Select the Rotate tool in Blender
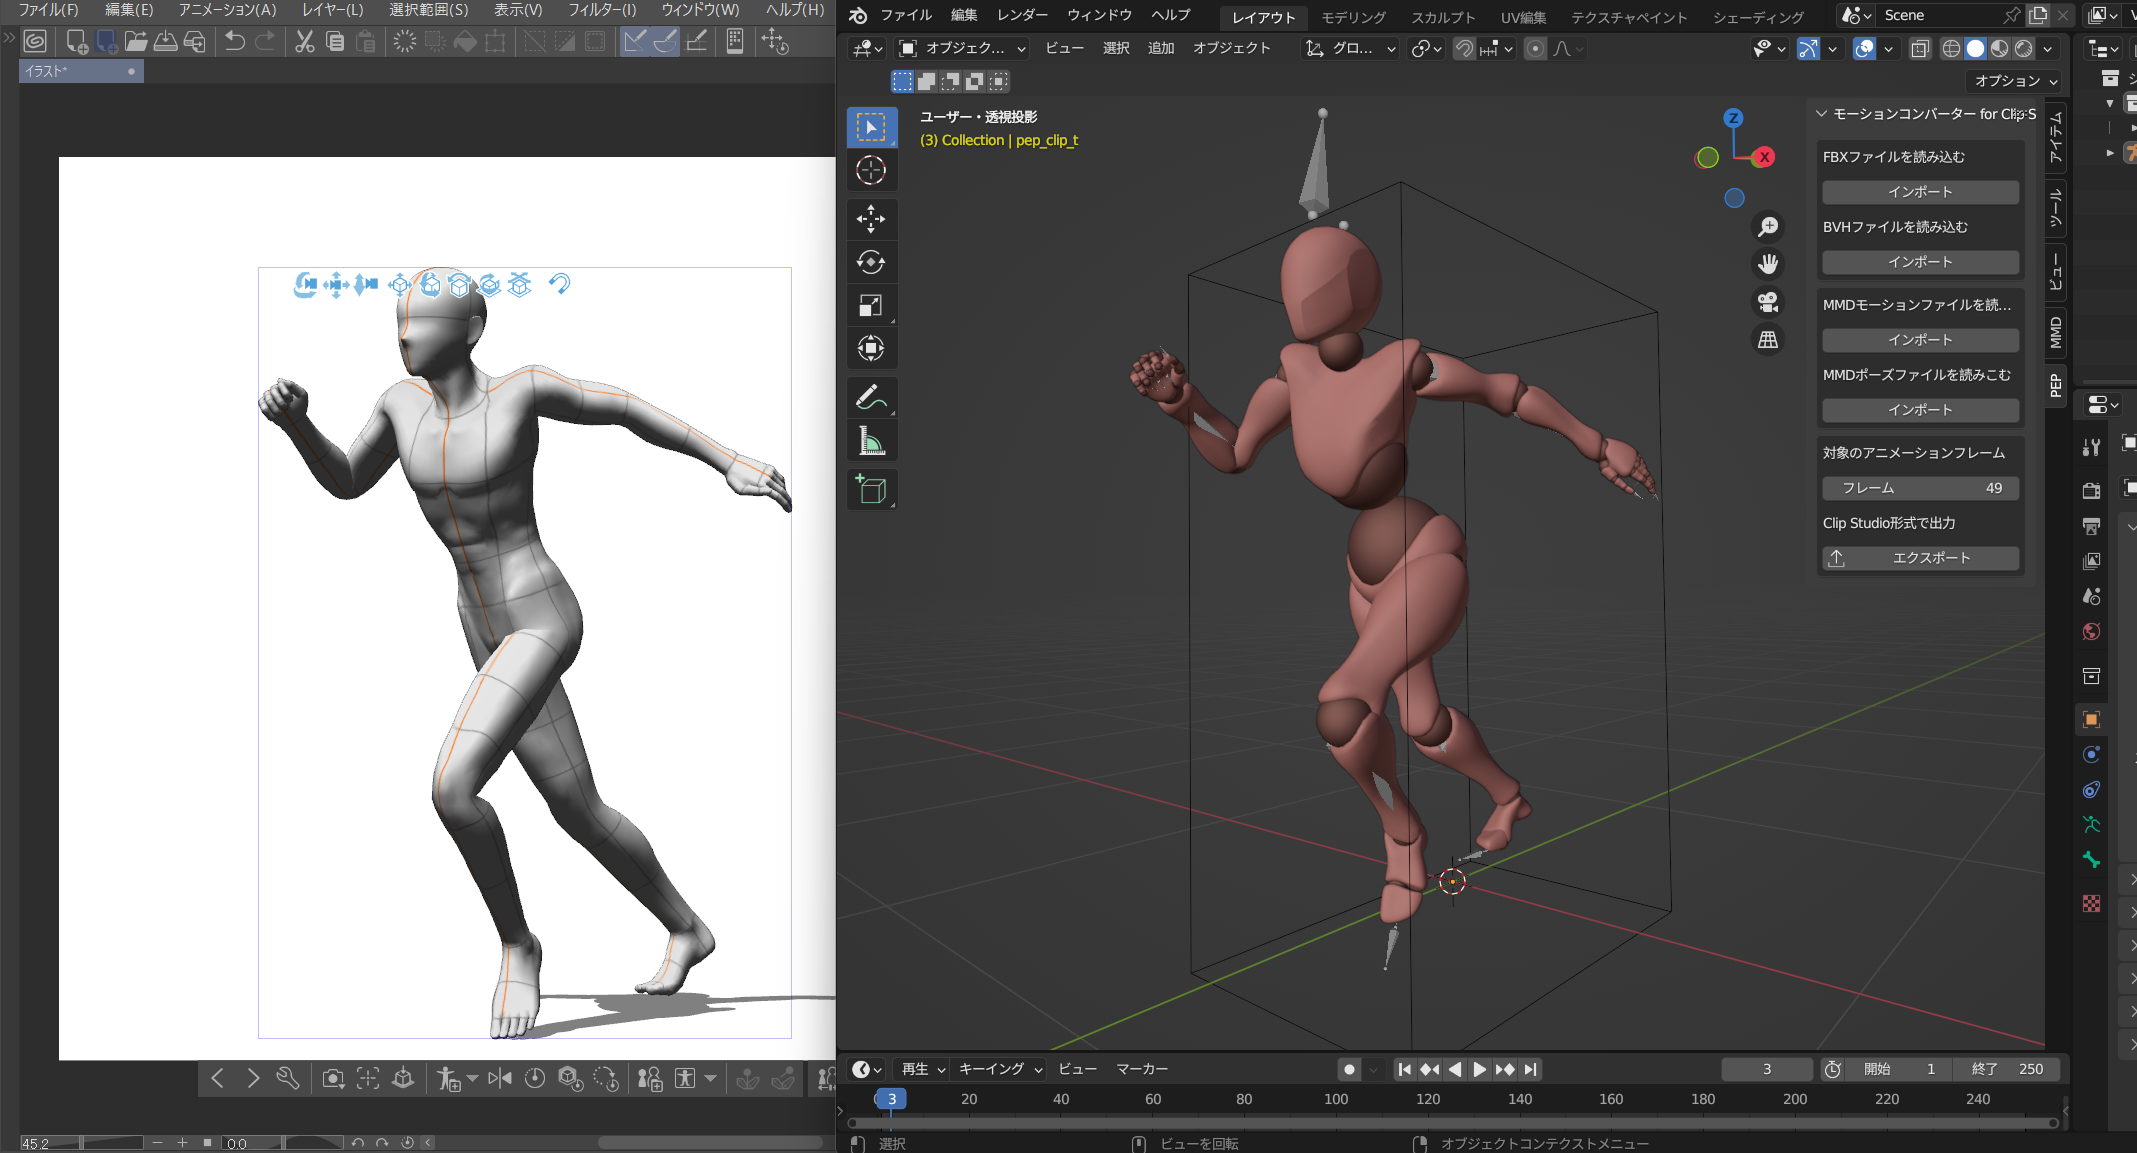 (871, 262)
